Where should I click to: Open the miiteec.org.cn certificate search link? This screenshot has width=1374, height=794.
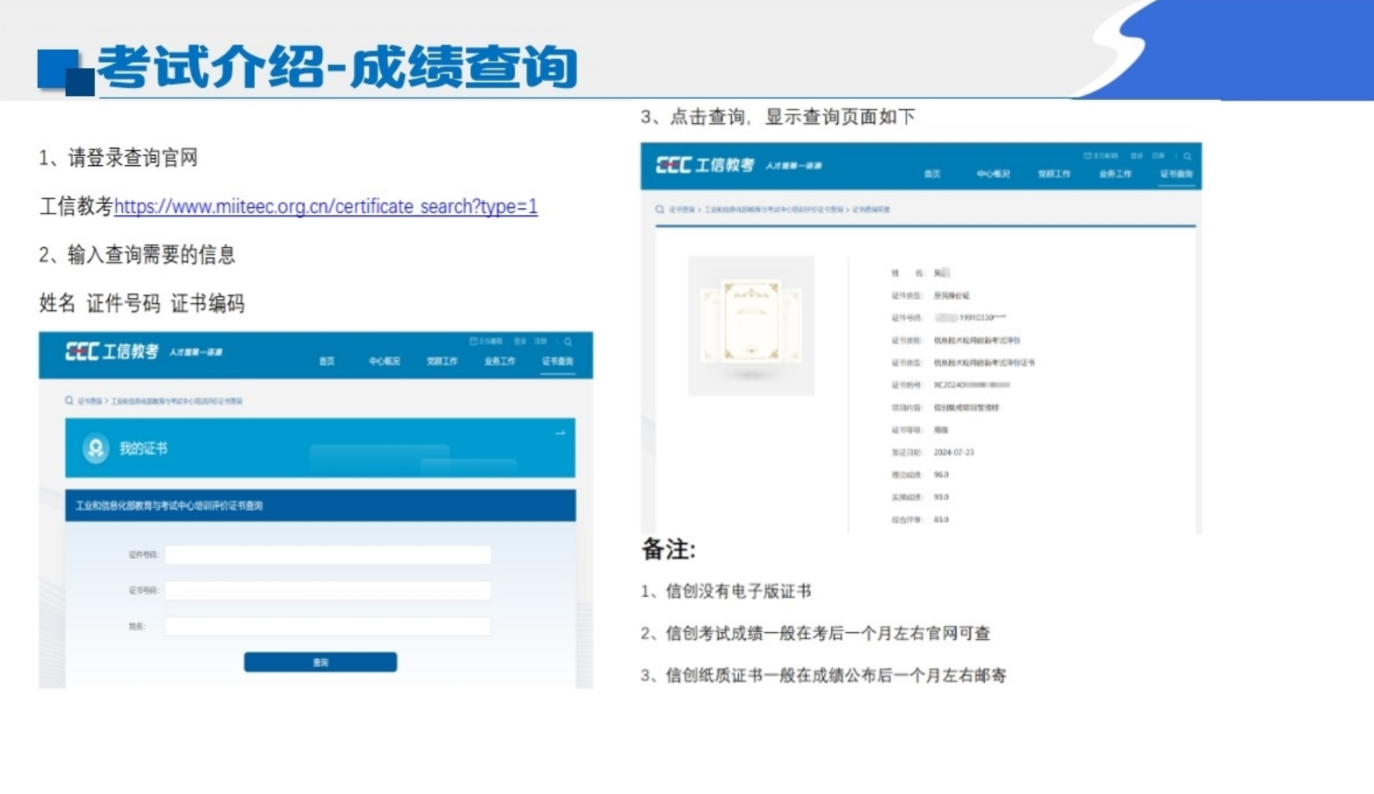click(325, 207)
